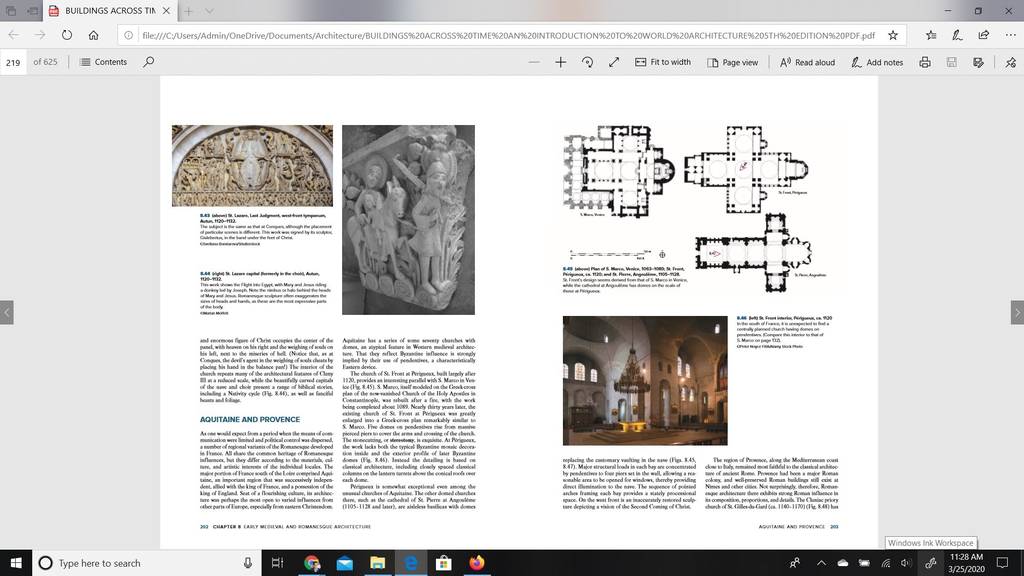The image size is (1024, 576).
Task: Launch Firefox from taskbar
Action: [477, 563]
